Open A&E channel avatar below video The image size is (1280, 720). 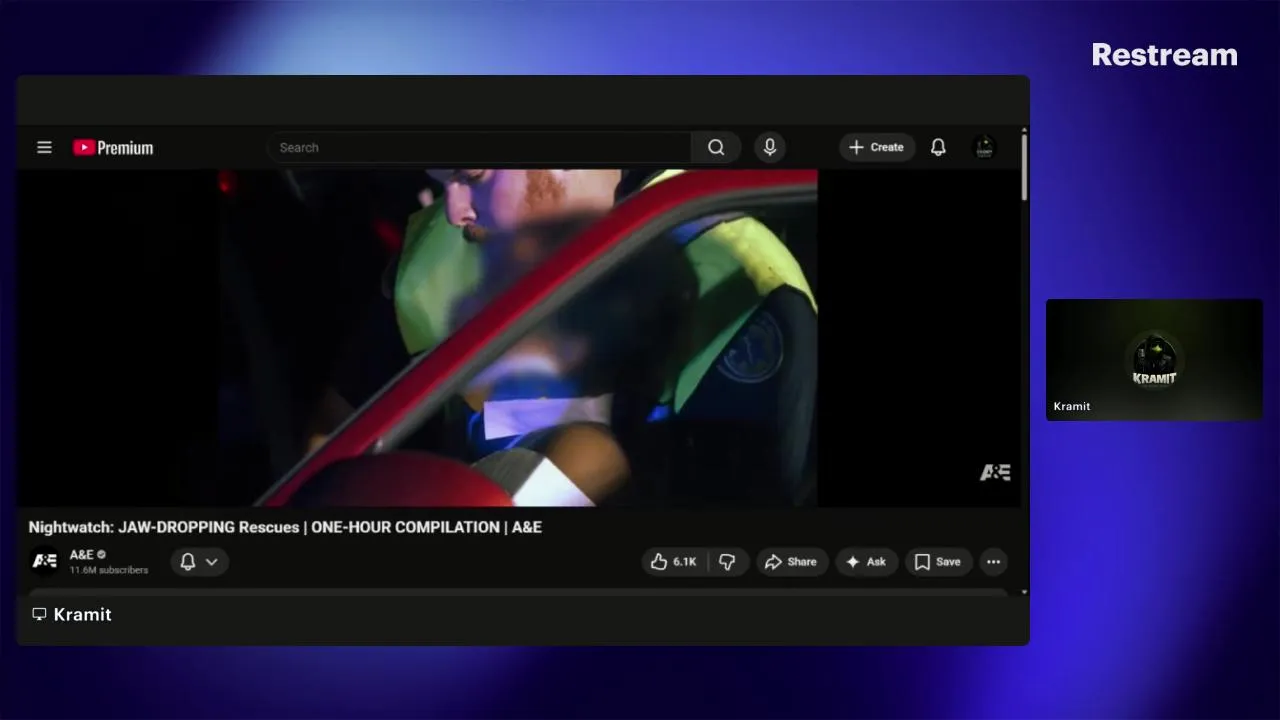(x=45, y=561)
